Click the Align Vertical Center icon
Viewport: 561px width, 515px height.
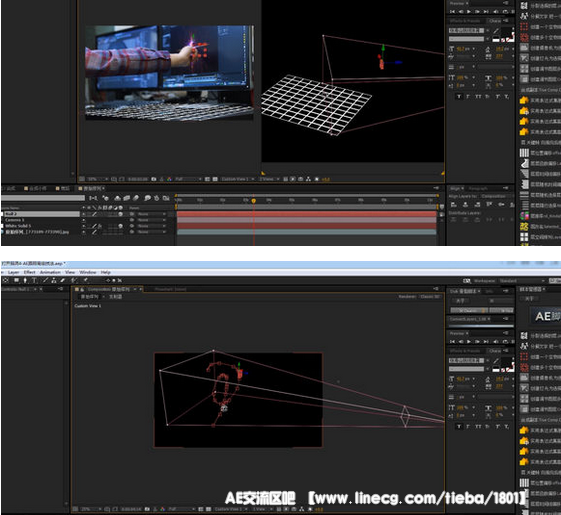click(x=501, y=205)
